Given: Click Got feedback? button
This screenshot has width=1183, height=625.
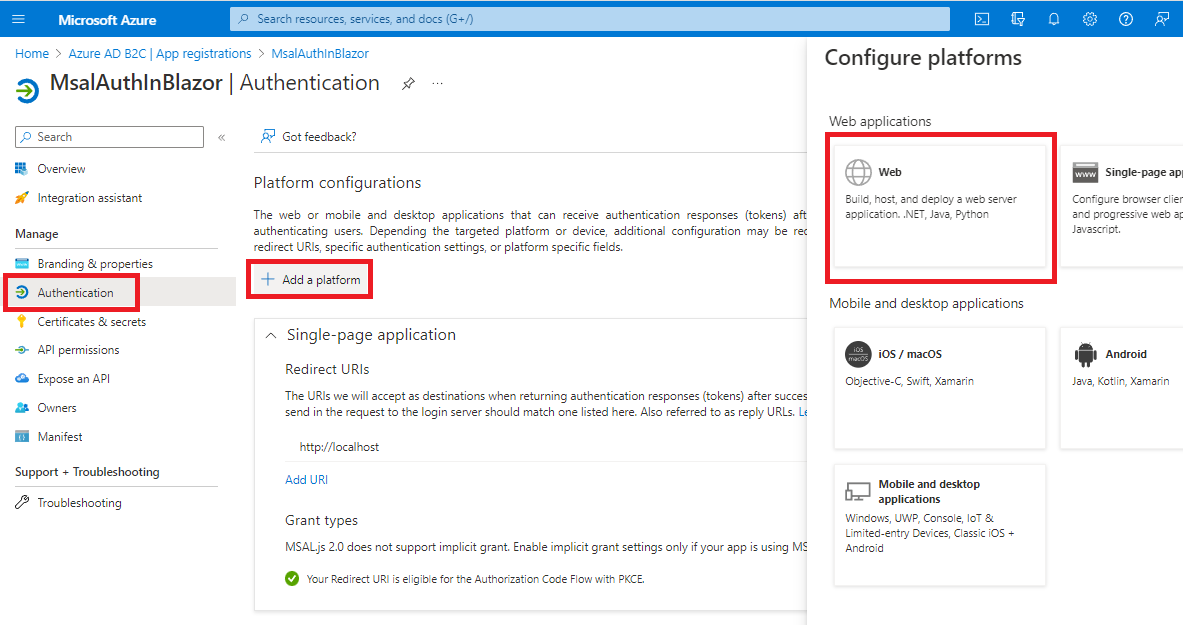Looking at the screenshot, I should pos(309,137).
